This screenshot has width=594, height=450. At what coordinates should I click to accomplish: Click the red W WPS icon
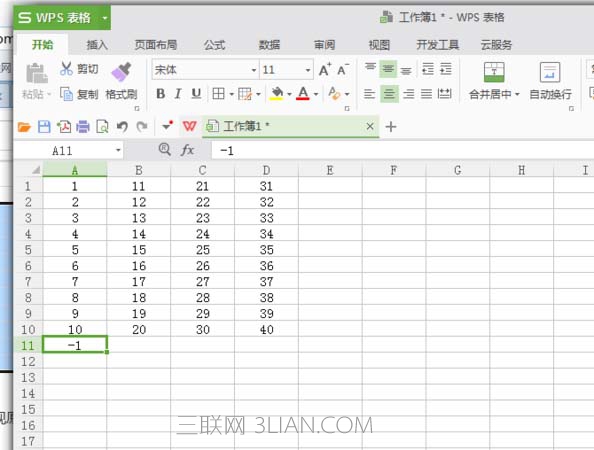click(189, 126)
